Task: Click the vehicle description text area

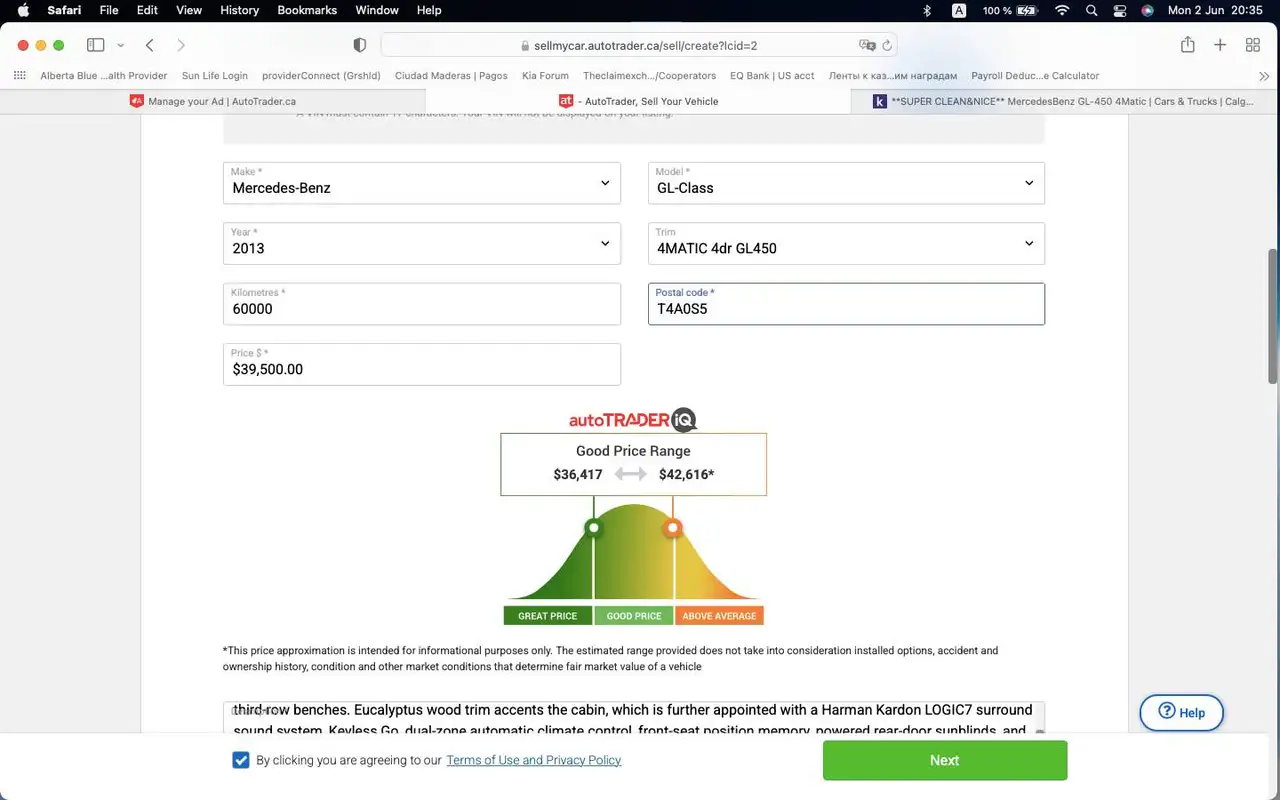Action: click(x=633, y=719)
